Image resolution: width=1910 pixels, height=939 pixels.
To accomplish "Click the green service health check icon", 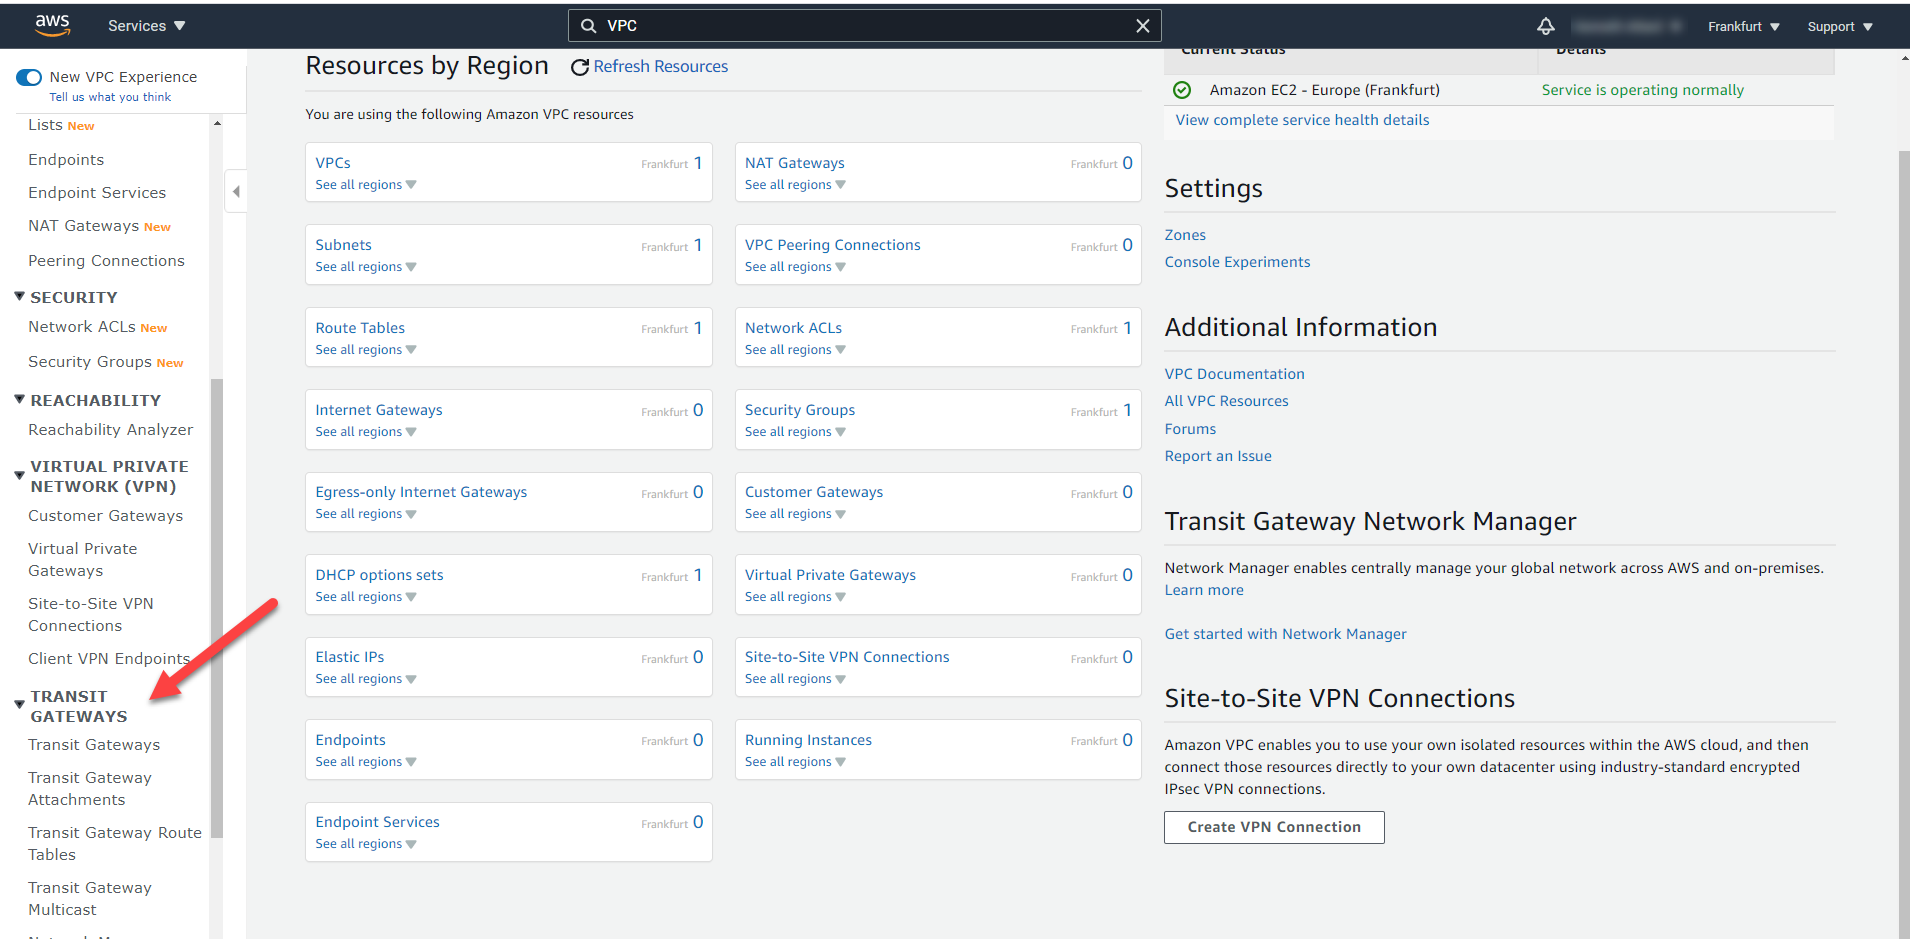I will click(1182, 89).
